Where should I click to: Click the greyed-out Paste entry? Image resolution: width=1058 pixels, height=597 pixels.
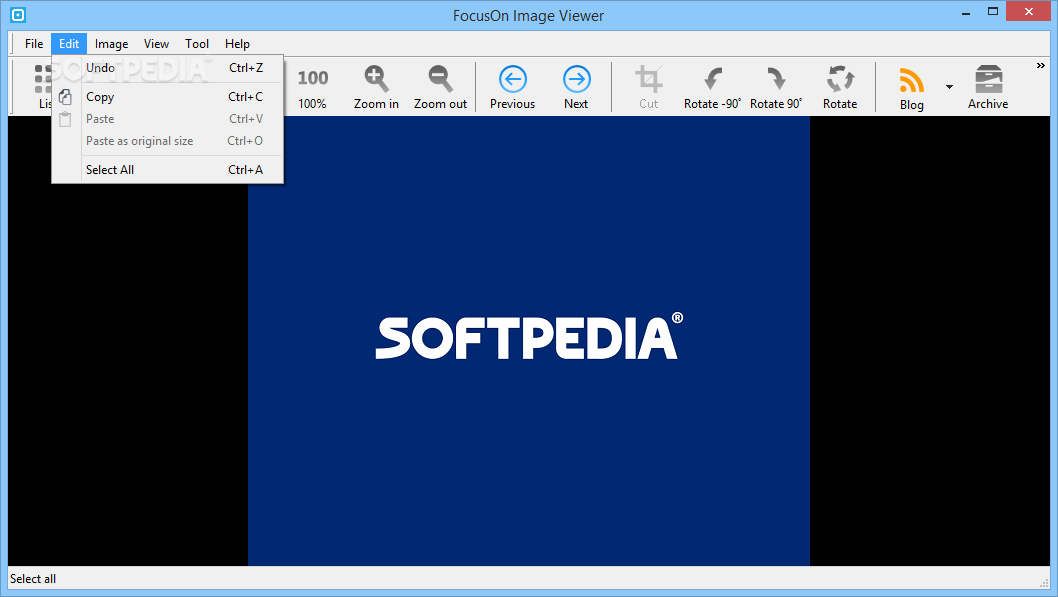pos(167,119)
